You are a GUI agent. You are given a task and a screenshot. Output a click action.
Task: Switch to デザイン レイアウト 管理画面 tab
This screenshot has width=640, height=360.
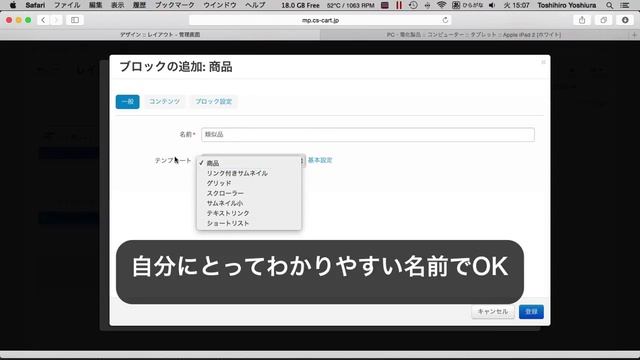coord(160,35)
